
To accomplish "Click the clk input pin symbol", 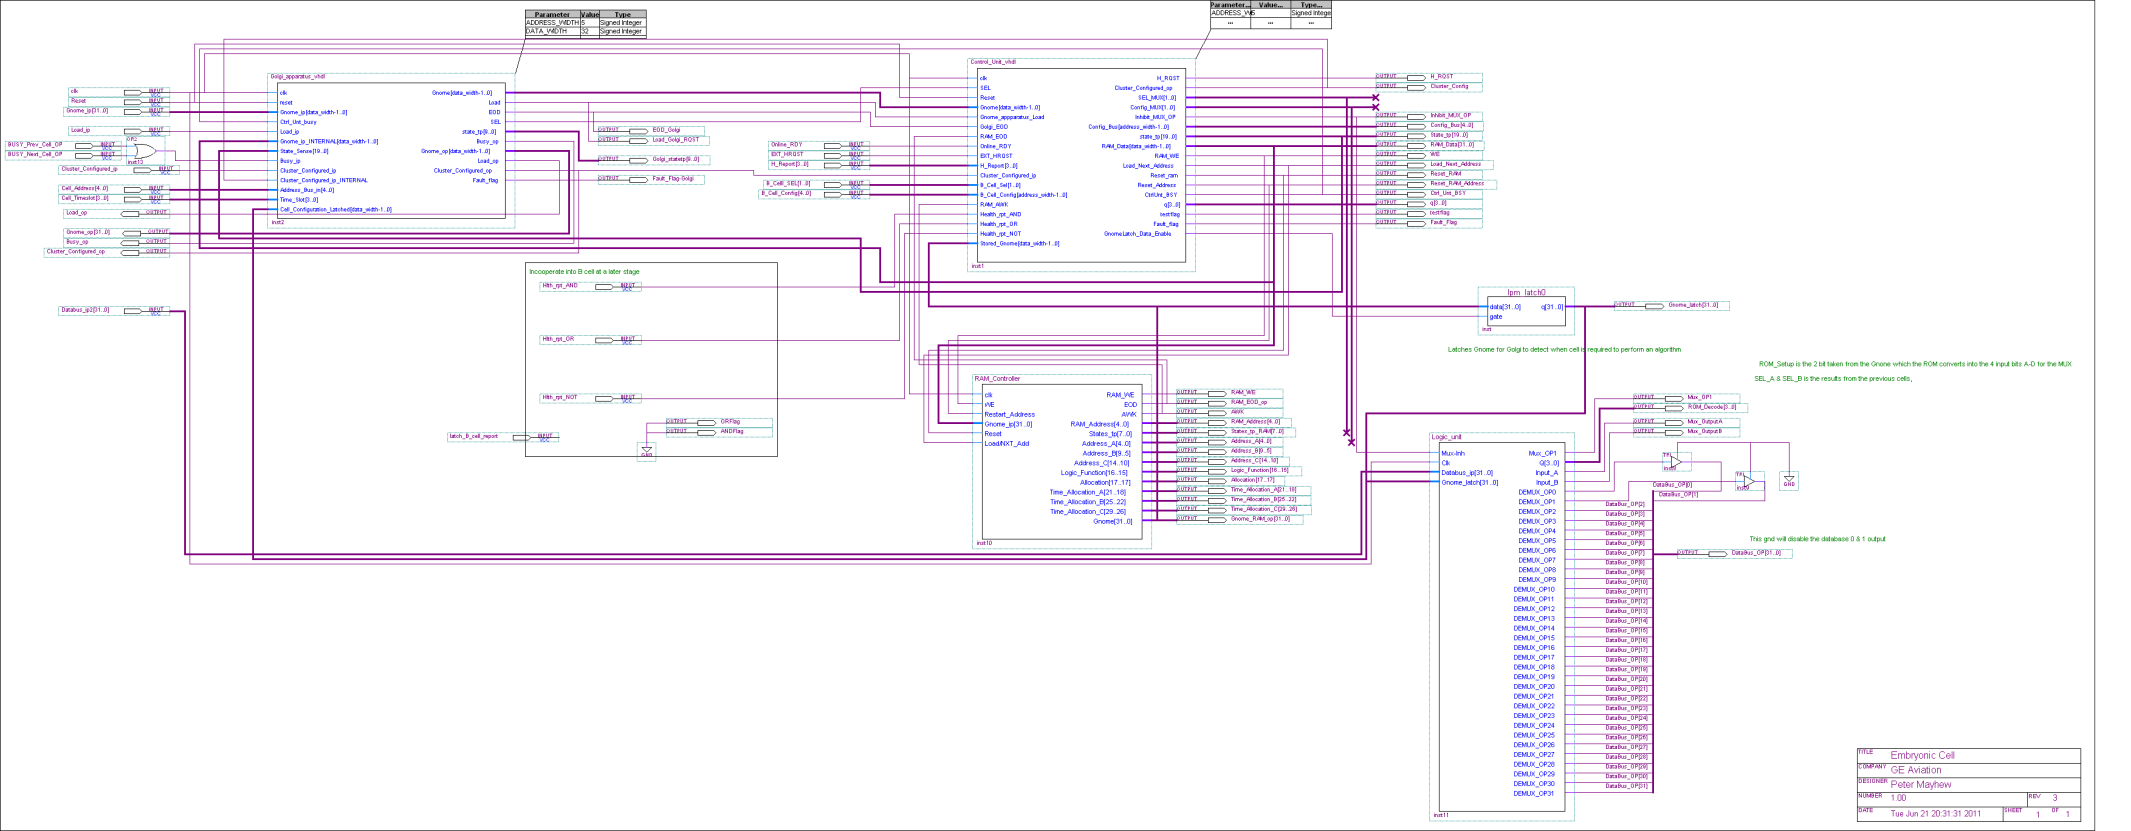I will (x=133, y=92).
